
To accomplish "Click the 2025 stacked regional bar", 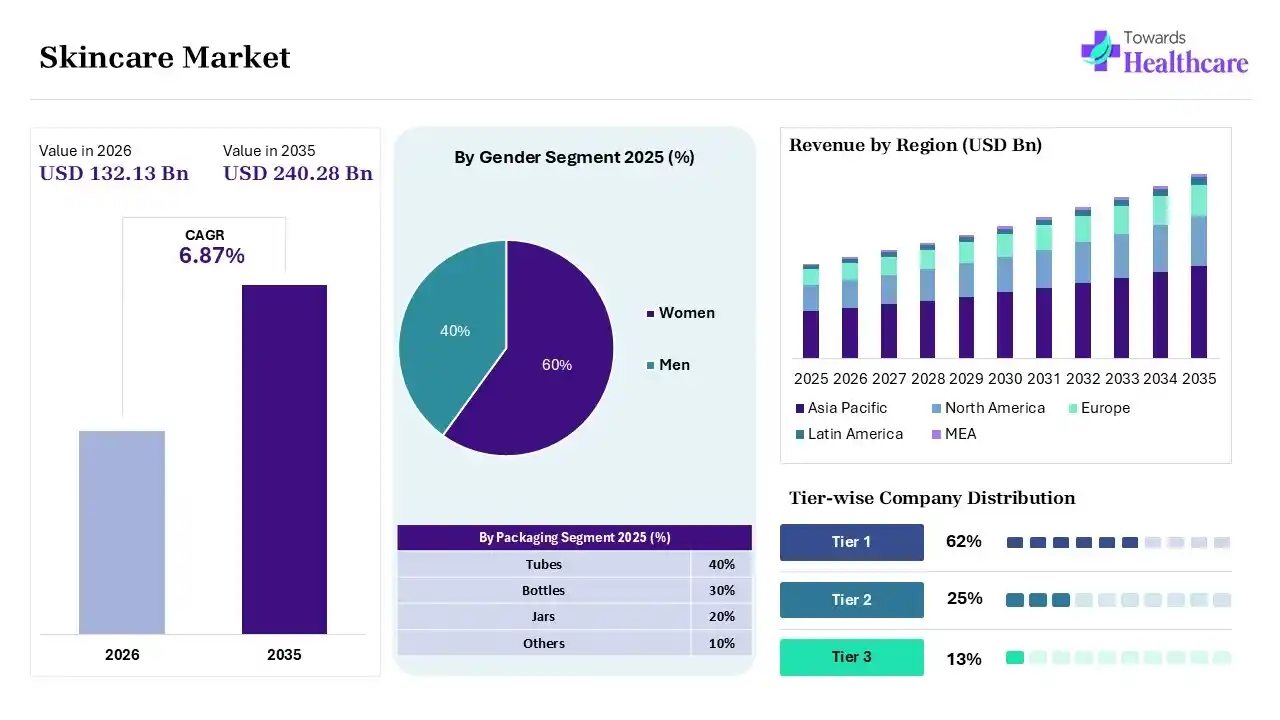I will click(x=811, y=311).
